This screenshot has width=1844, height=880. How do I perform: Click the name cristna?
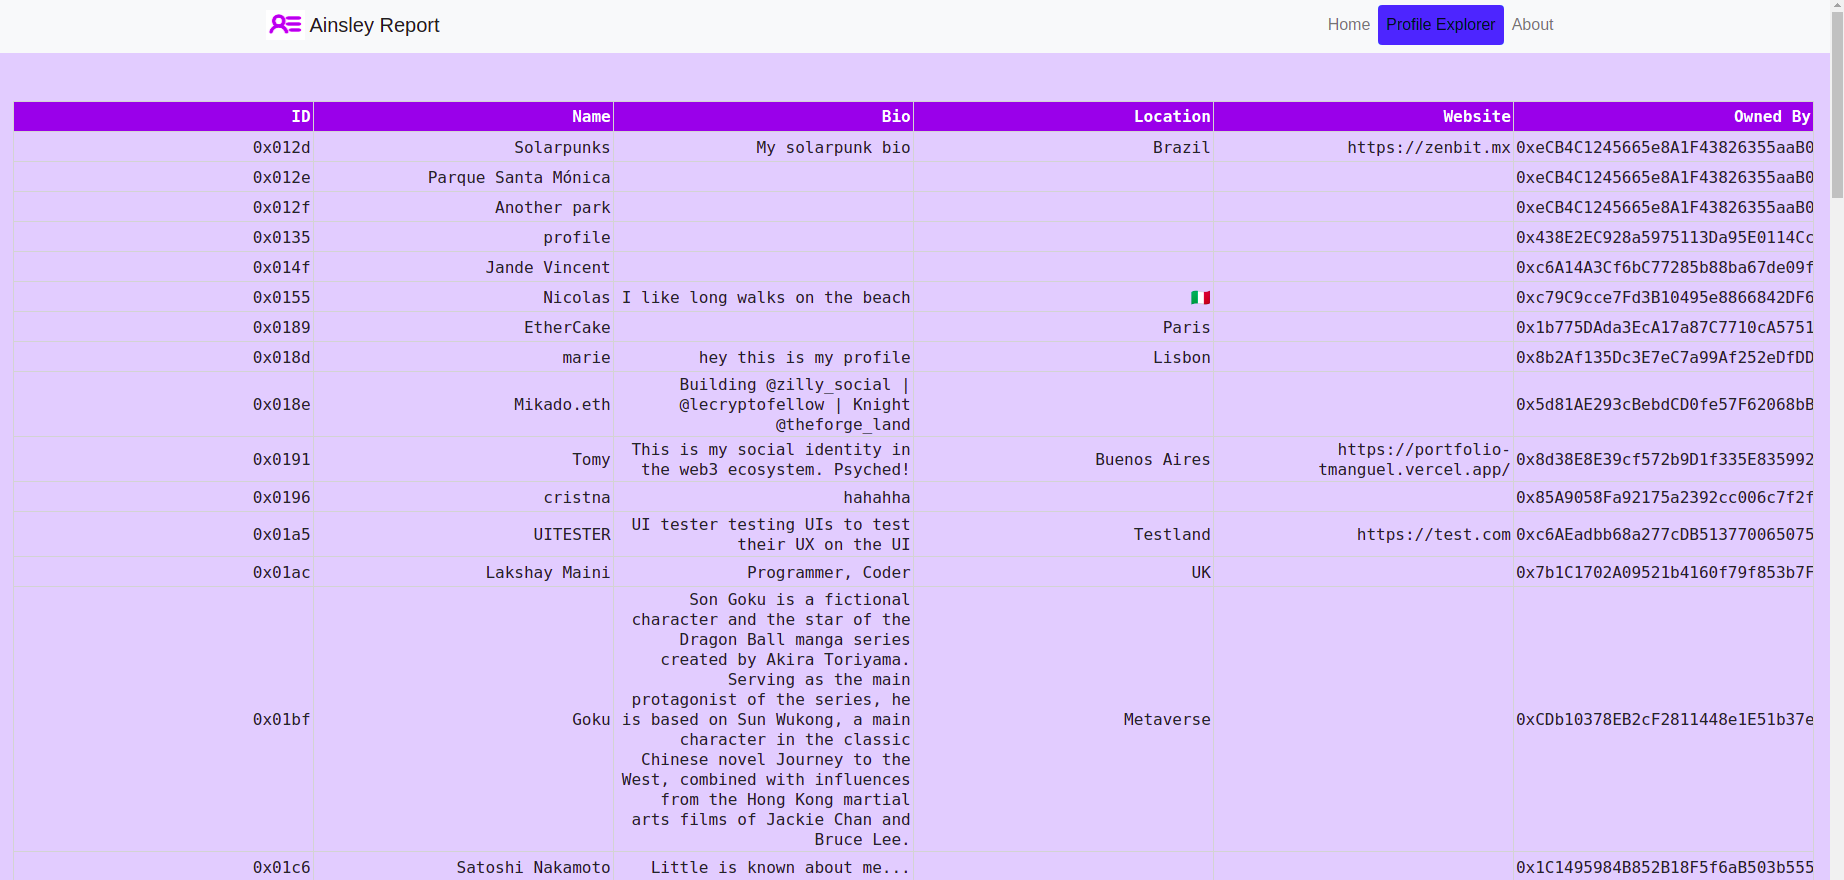pyautogui.click(x=576, y=497)
